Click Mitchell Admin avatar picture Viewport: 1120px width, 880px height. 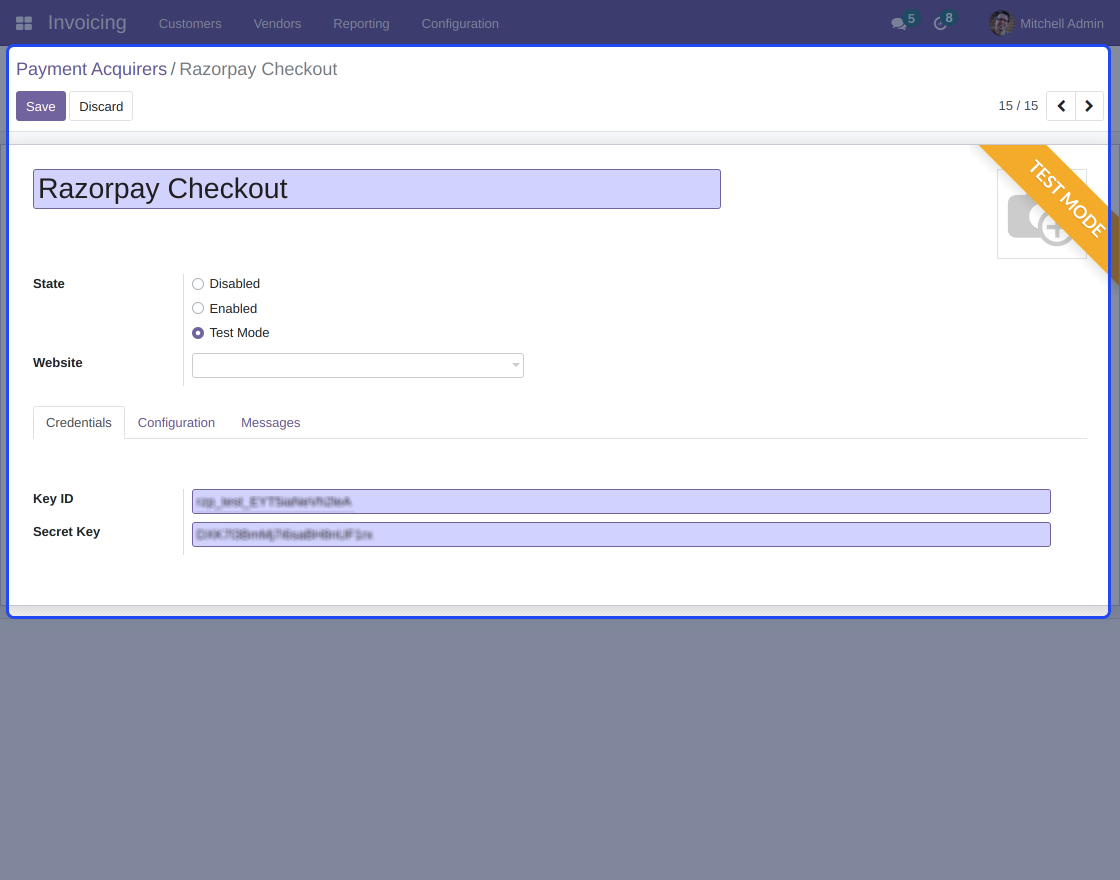pos(1001,24)
